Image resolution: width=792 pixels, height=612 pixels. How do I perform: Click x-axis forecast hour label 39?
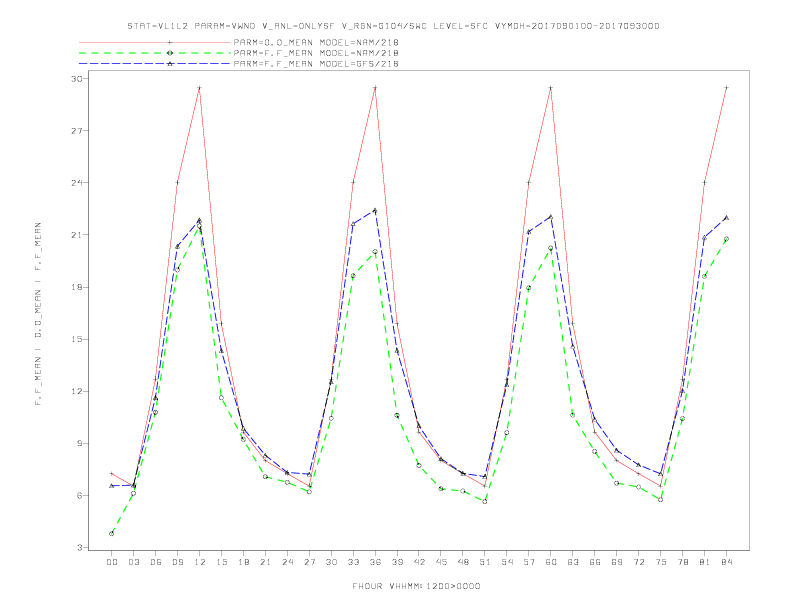click(x=397, y=562)
